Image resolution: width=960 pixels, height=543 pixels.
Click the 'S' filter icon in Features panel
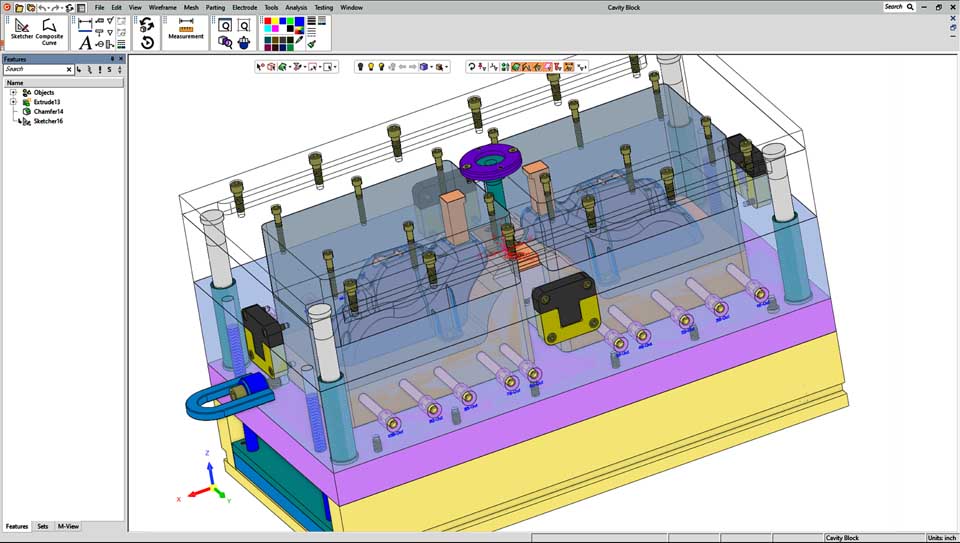(x=110, y=69)
